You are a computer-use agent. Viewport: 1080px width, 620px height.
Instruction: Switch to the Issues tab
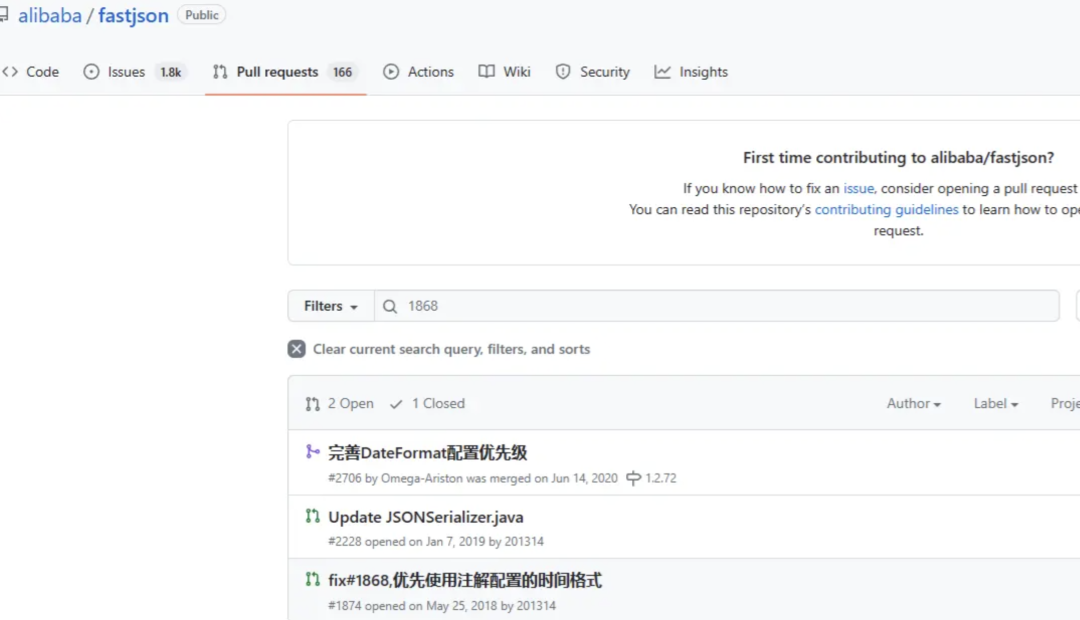tap(126, 72)
